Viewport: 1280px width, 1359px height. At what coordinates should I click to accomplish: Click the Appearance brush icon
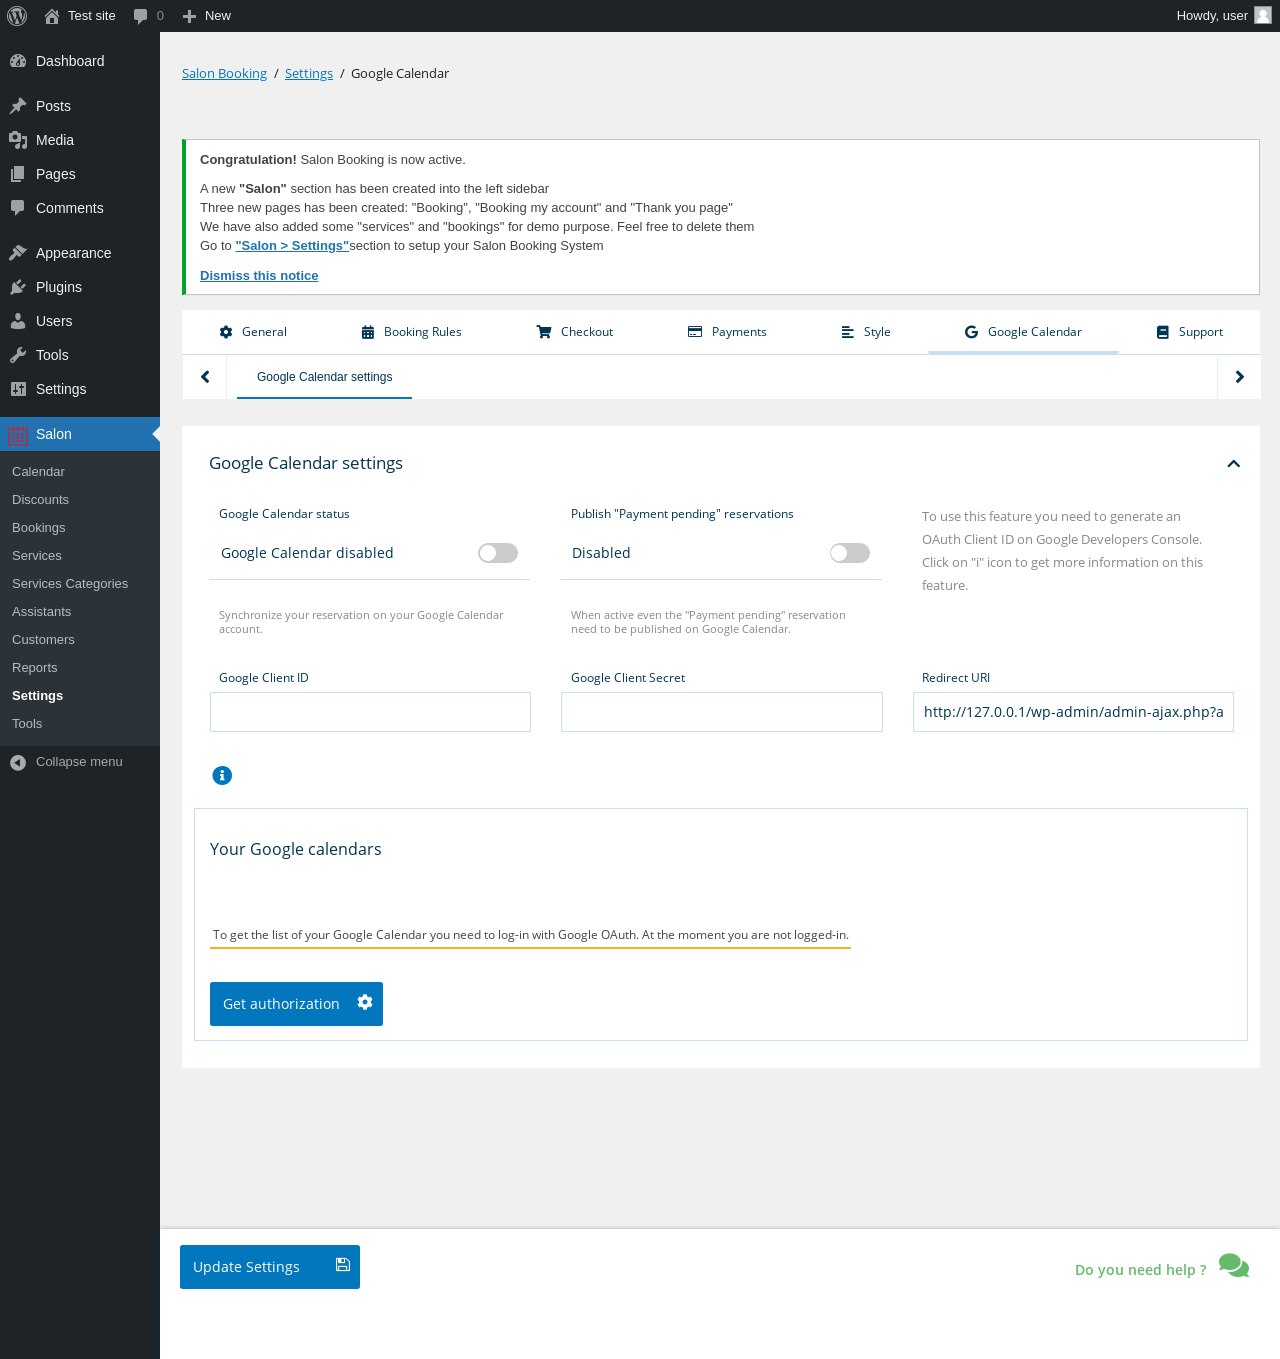coord(18,253)
